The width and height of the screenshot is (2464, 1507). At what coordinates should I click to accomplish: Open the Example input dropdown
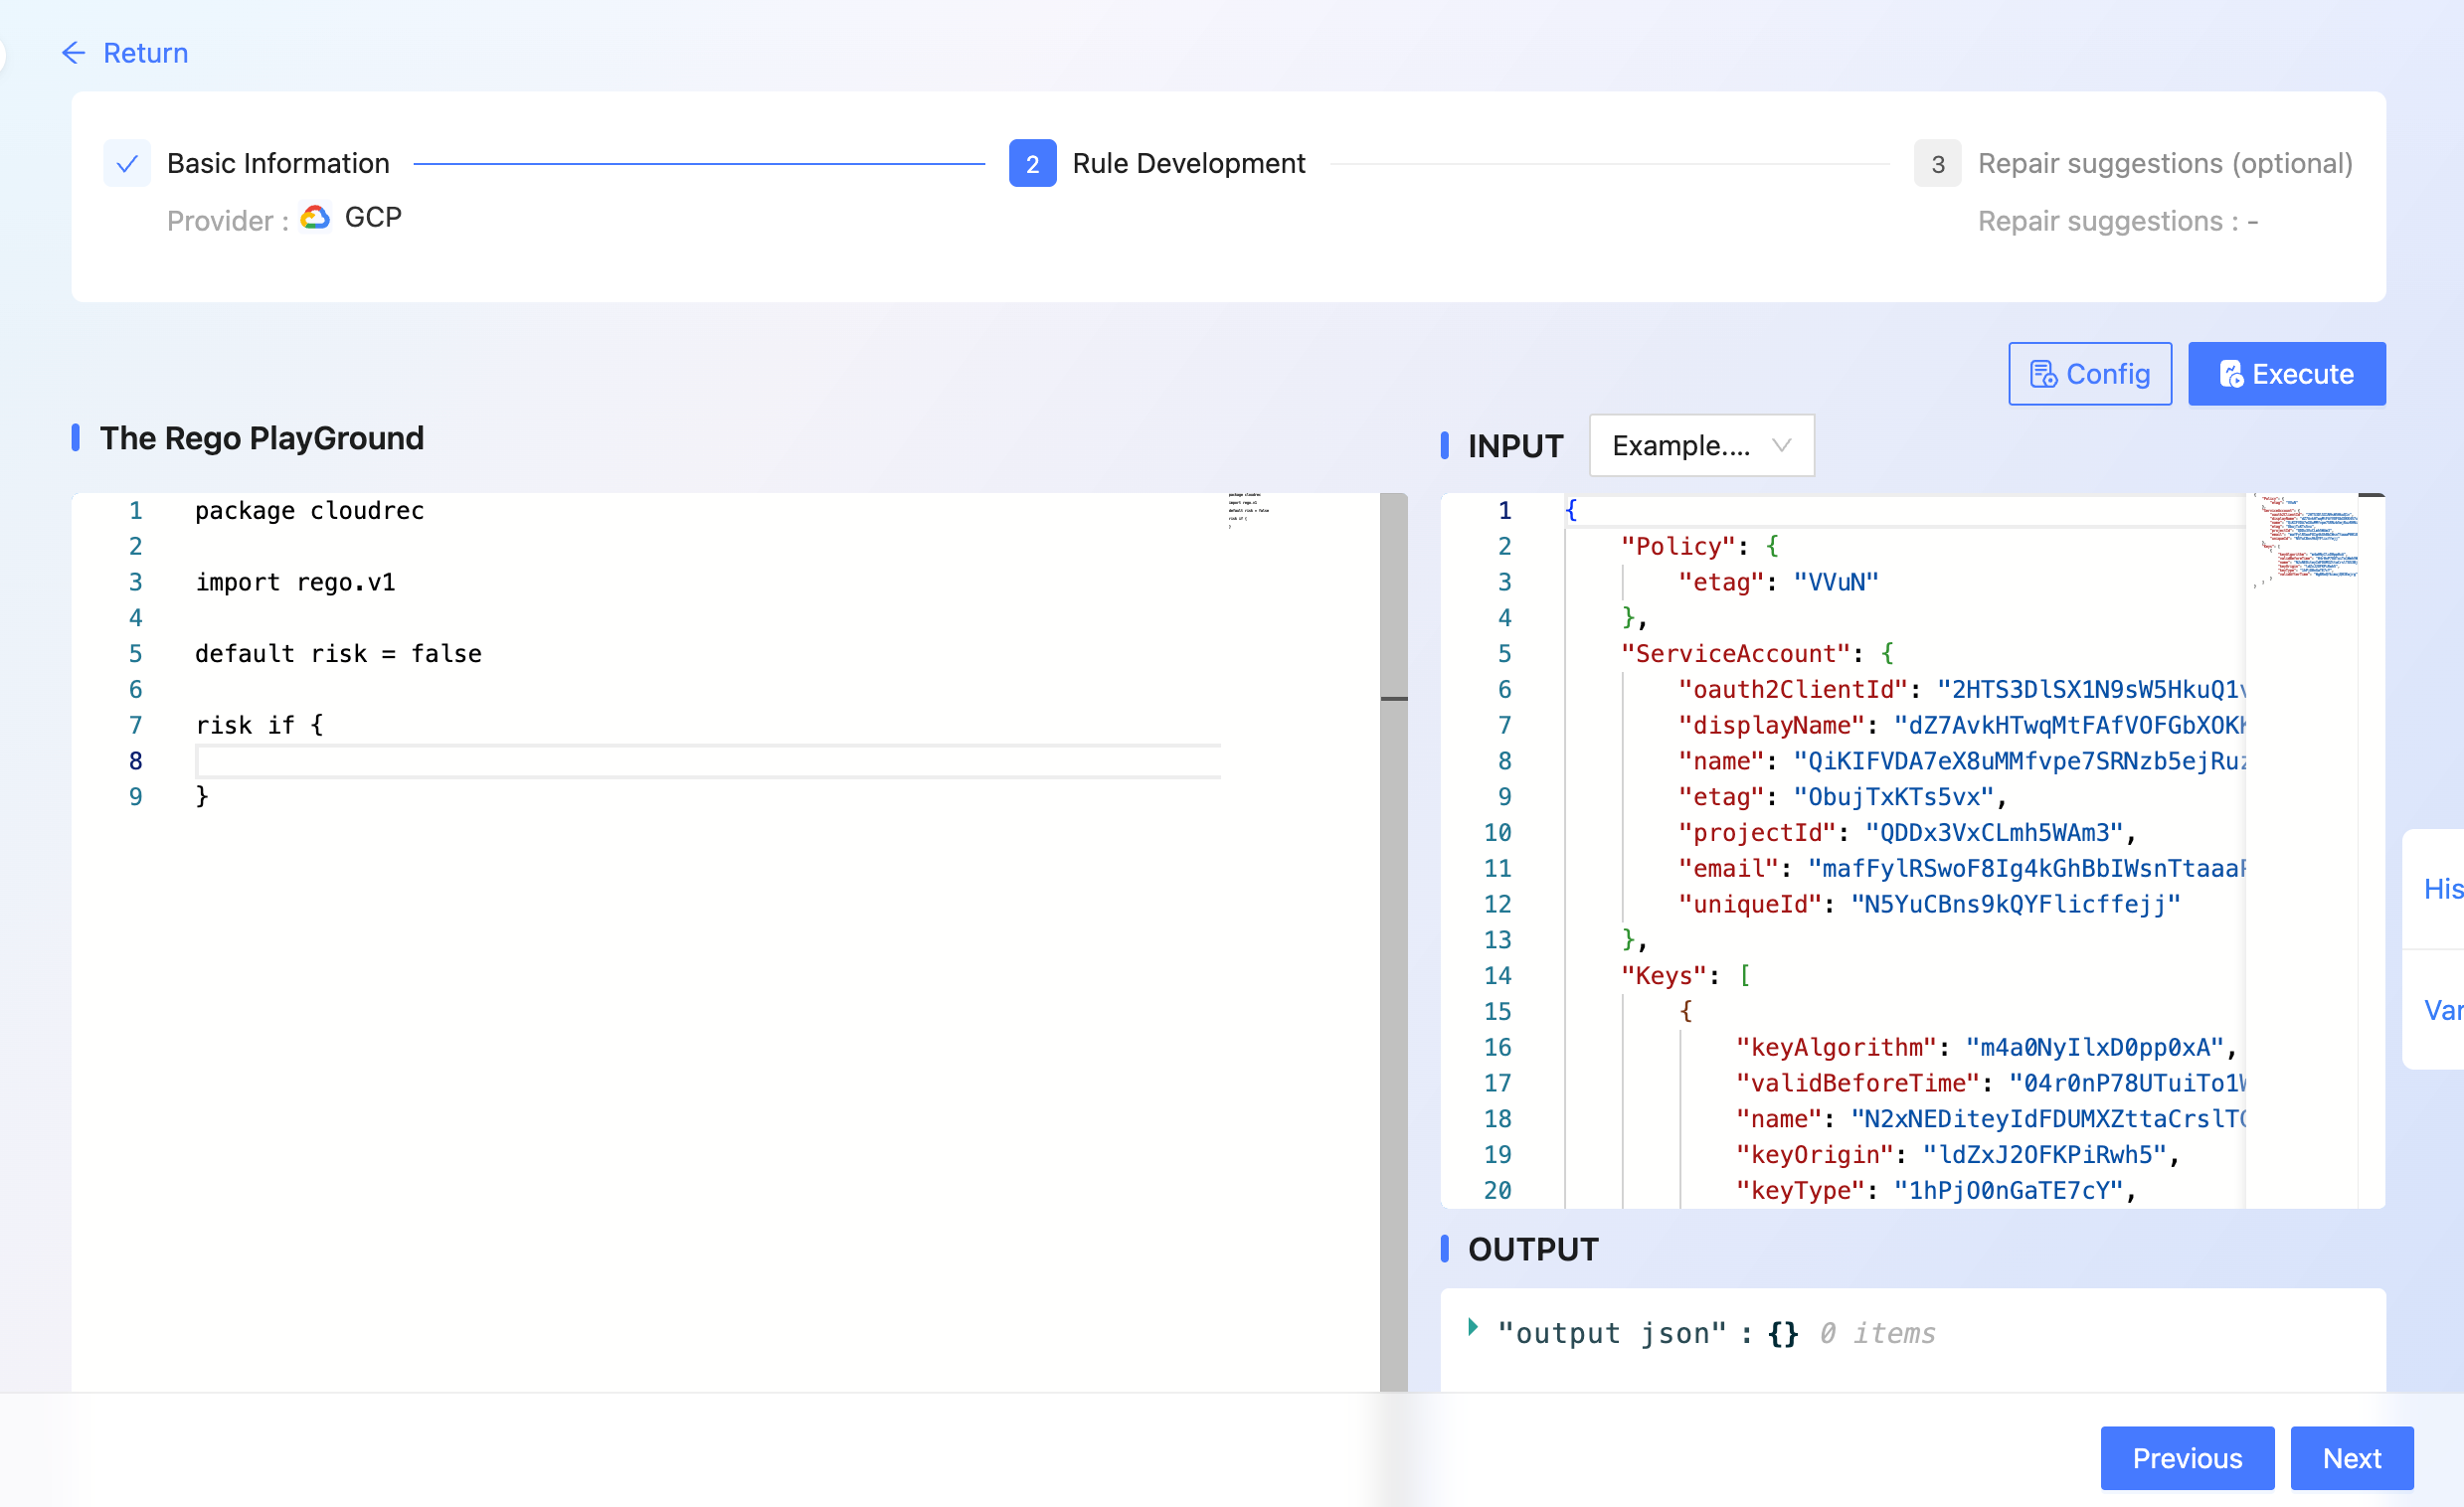[1701, 446]
